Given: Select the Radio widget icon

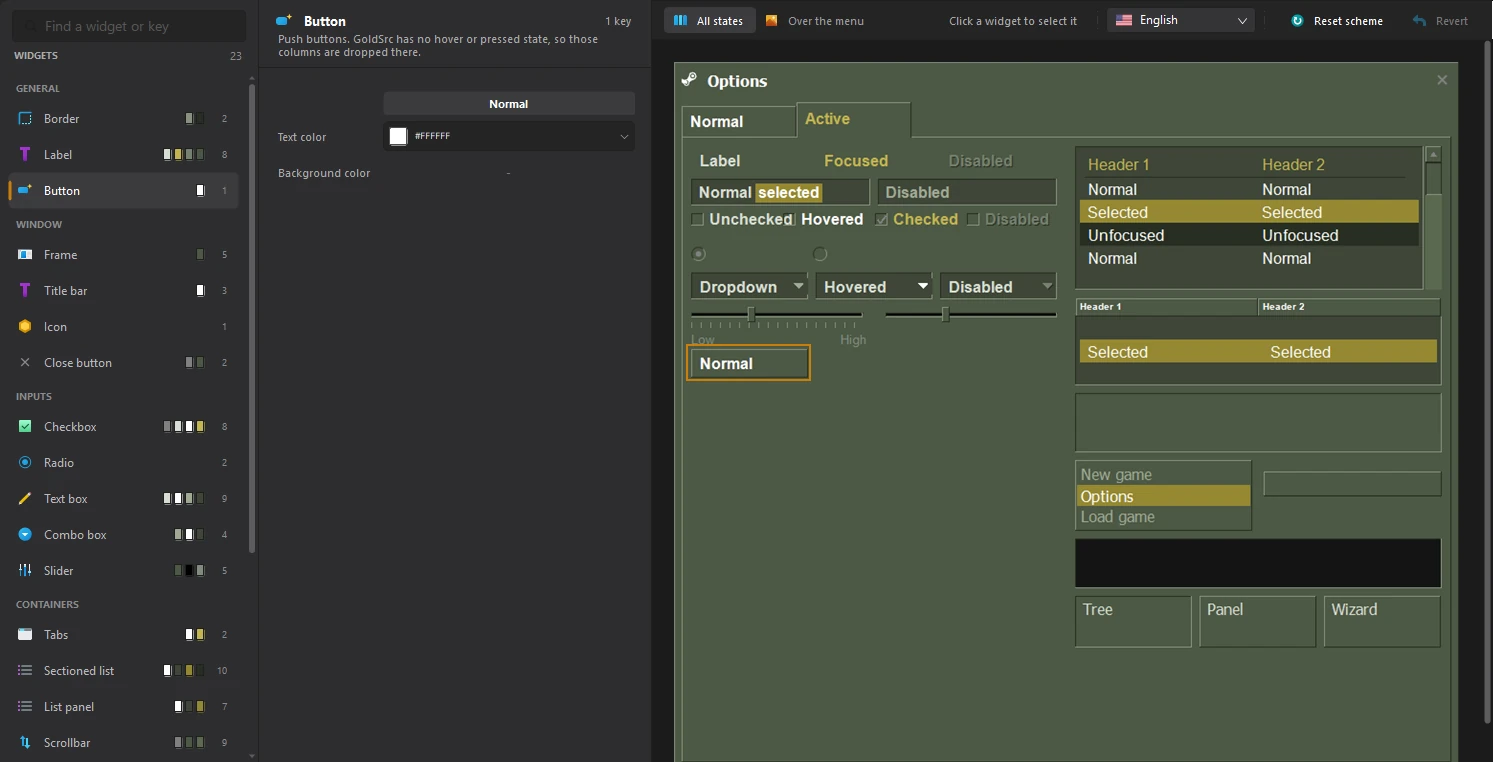Looking at the screenshot, I should pos(25,462).
